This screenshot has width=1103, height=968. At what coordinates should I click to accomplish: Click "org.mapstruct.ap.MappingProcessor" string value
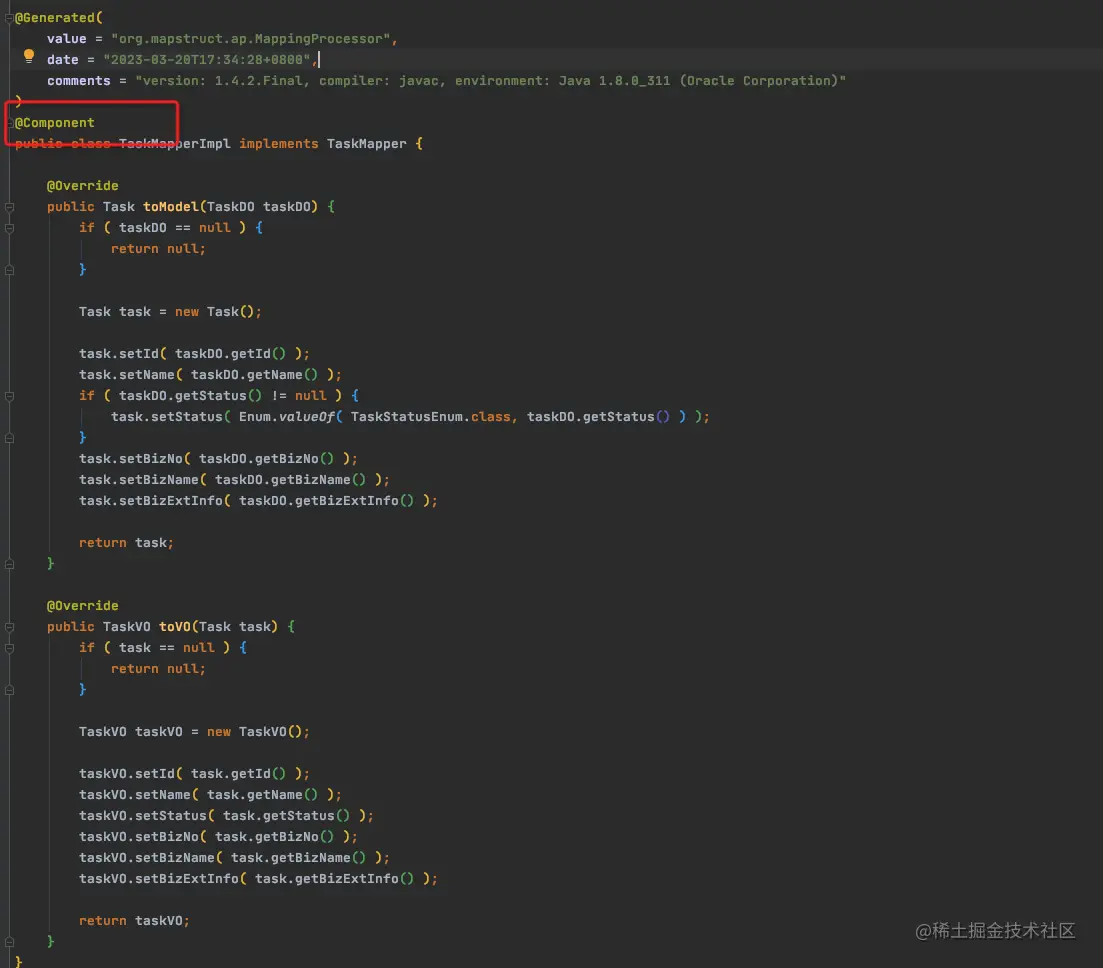(x=250, y=39)
